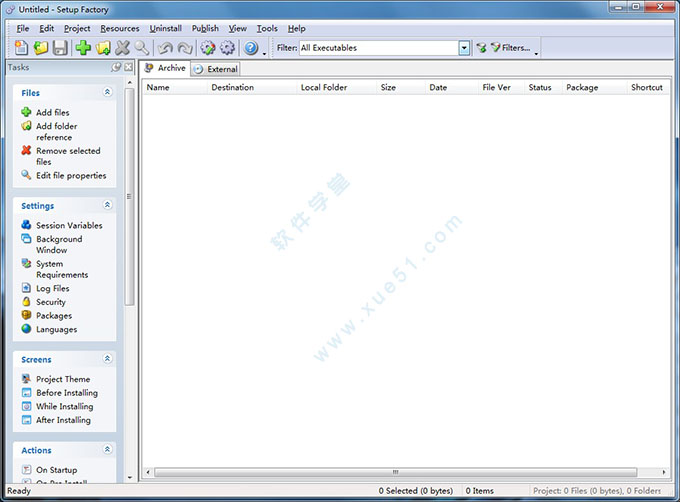
Task: Open After Installing screens
Action: pyautogui.click(x=63, y=420)
